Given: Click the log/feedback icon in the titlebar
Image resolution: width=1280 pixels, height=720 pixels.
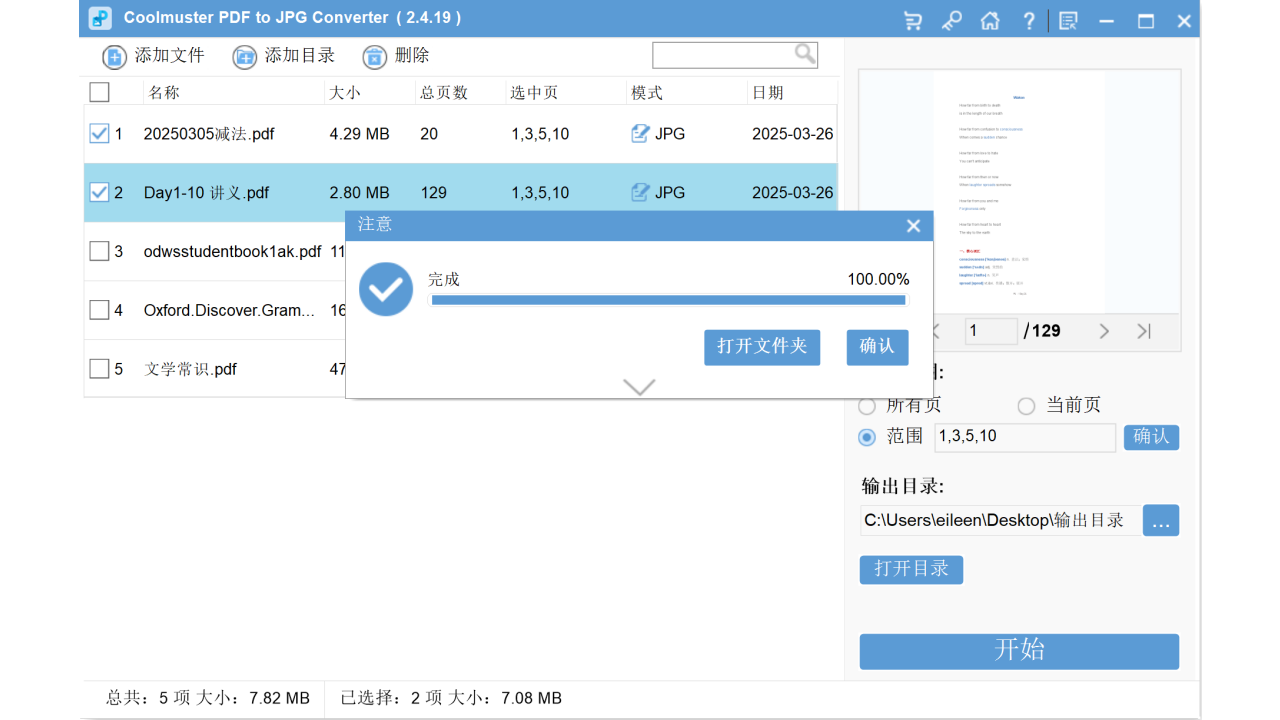Looking at the screenshot, I should pos(1068,19).
